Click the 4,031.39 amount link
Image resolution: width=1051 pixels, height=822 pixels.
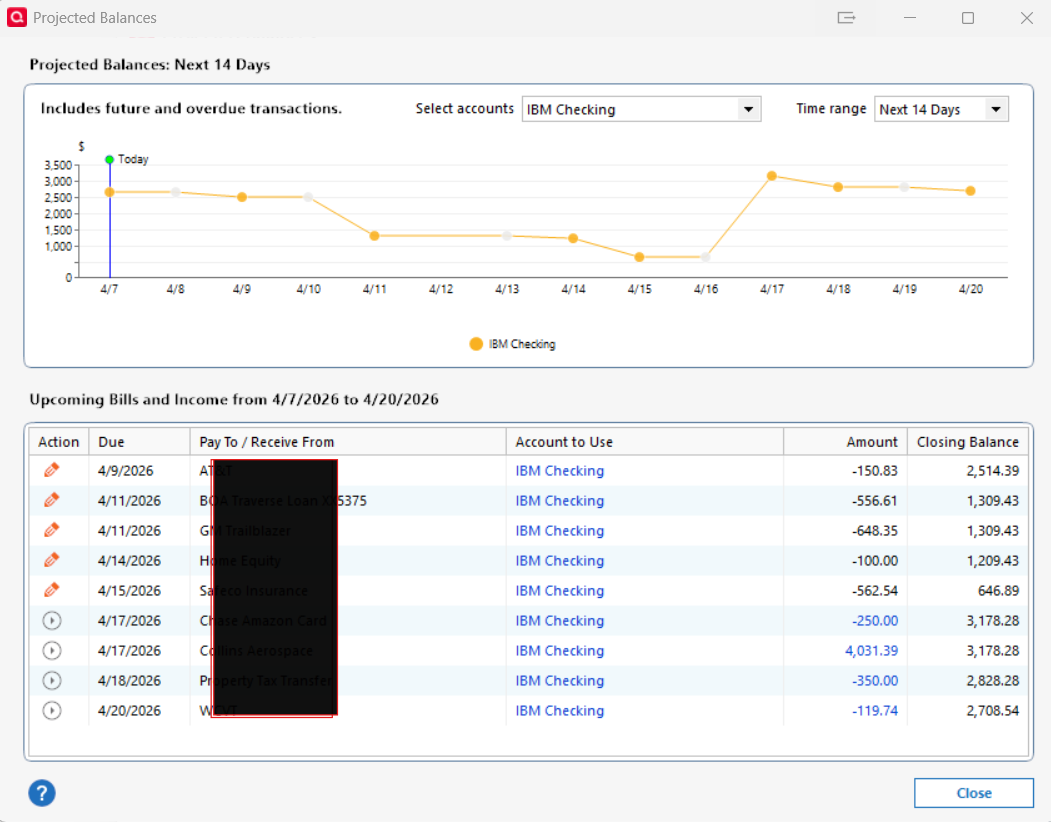(x=871, y=651)
